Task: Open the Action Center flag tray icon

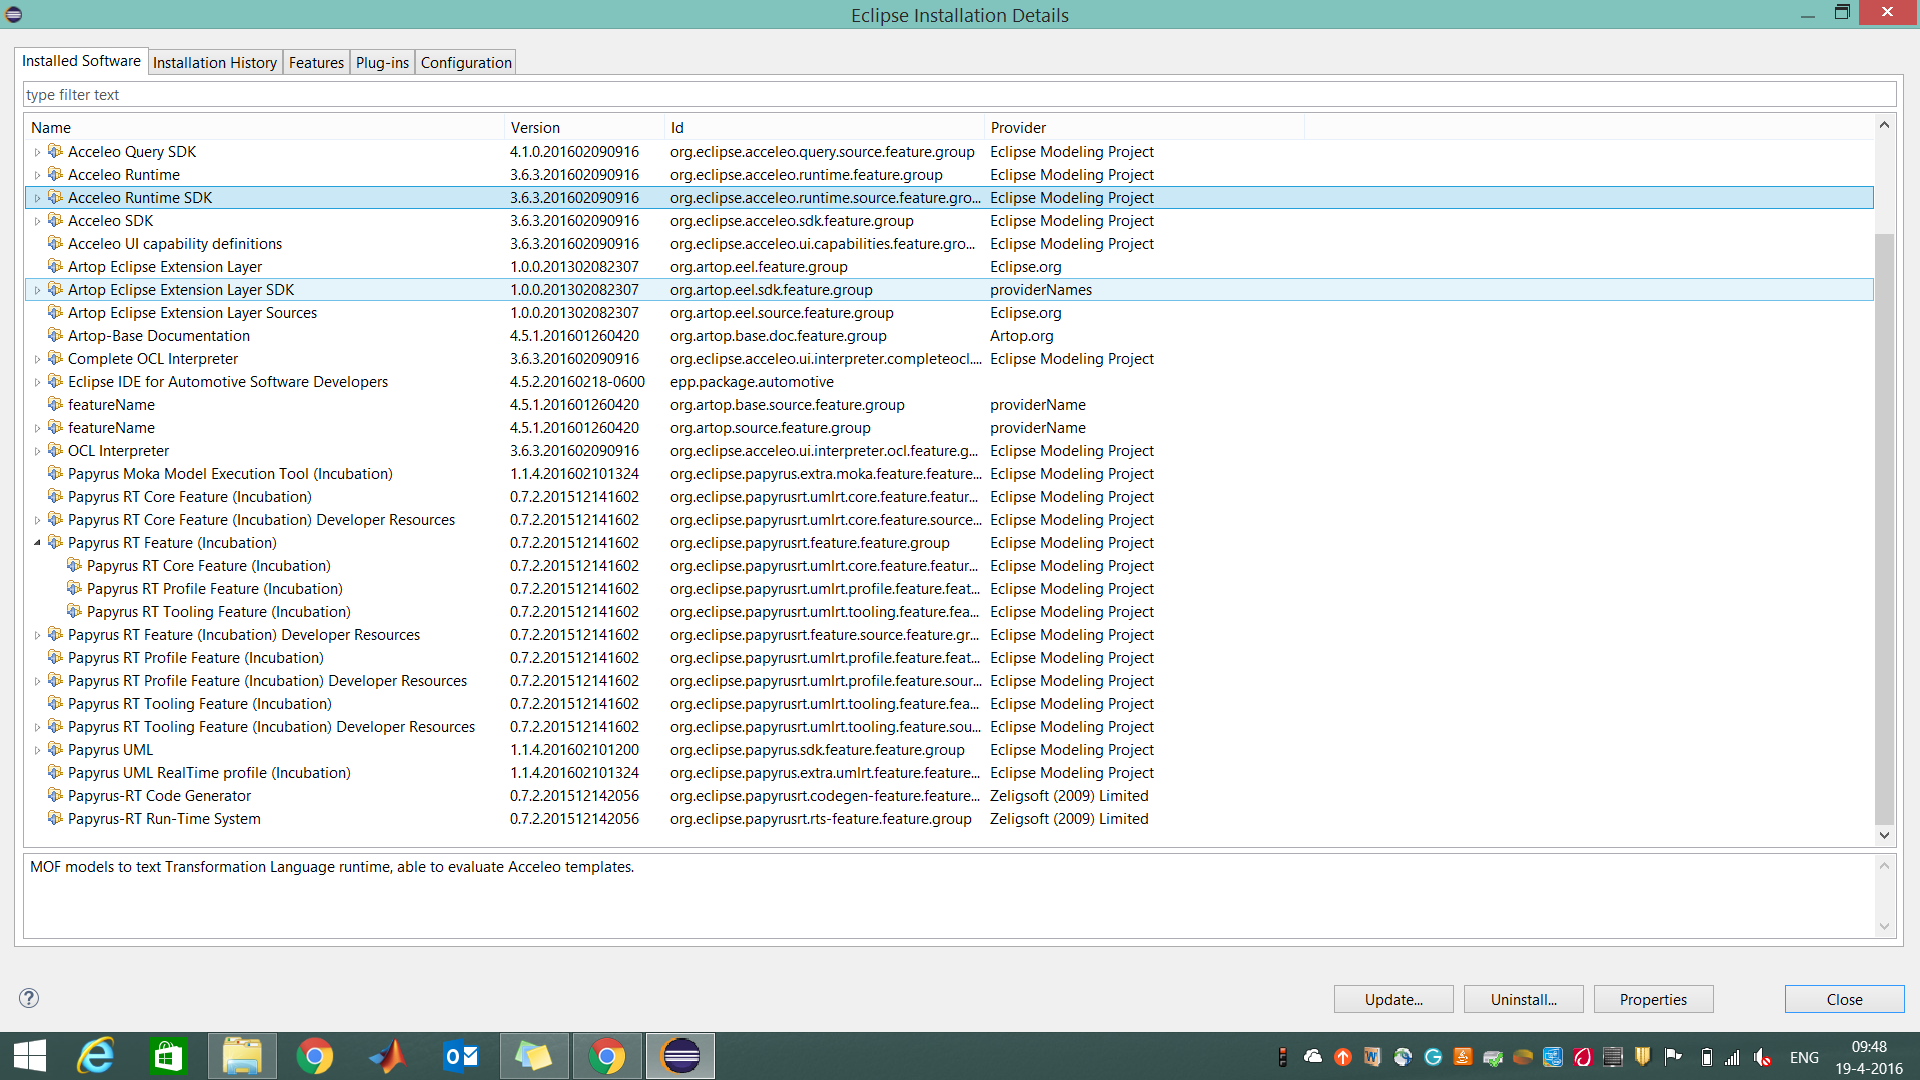Action: (1672, 1057)
